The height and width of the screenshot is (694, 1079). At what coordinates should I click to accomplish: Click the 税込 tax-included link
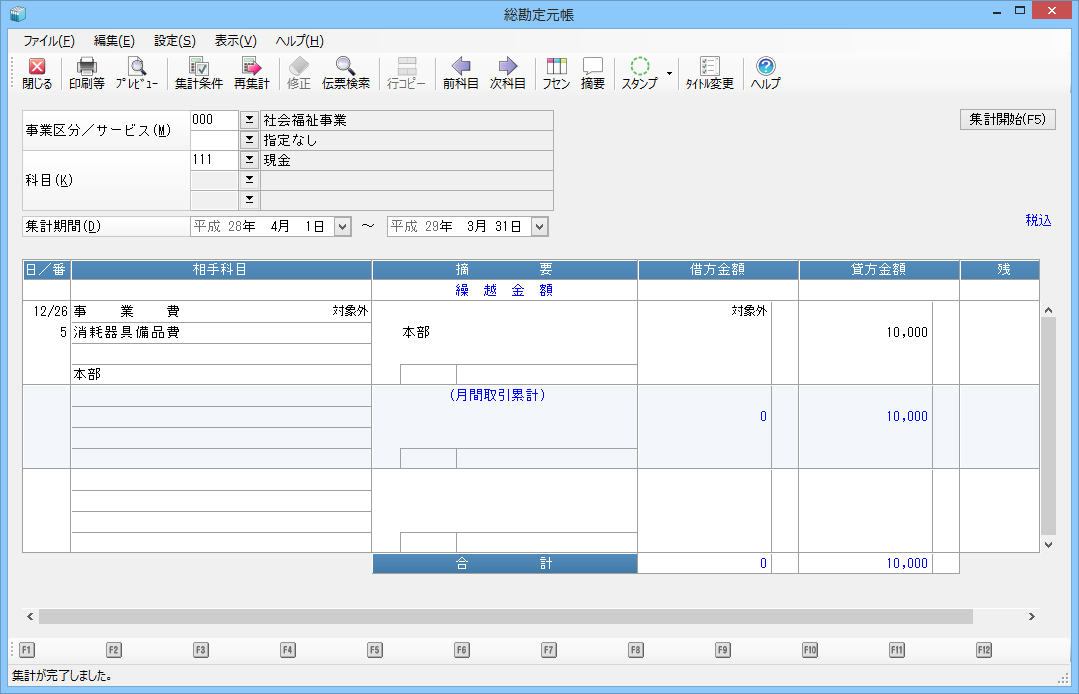click(x=1038, y=220)
